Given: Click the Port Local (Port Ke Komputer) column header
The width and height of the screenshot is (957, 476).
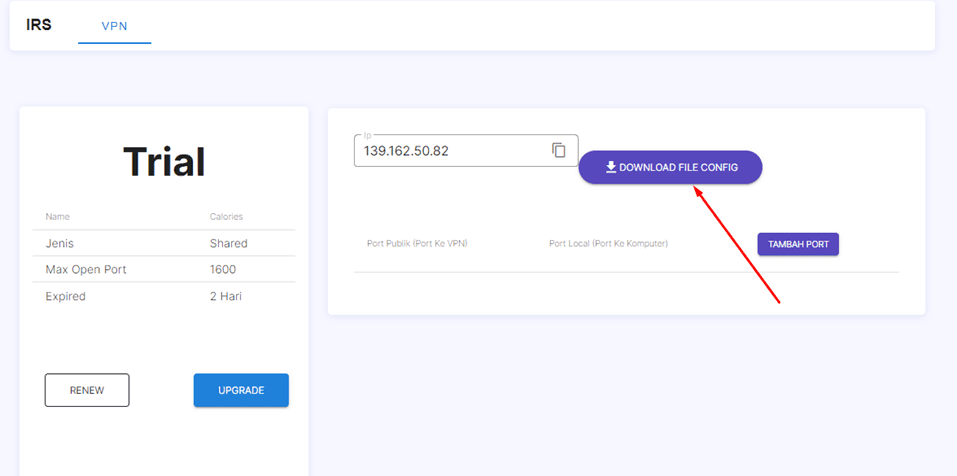Looking at the screenshot, I should coord(608,244).
